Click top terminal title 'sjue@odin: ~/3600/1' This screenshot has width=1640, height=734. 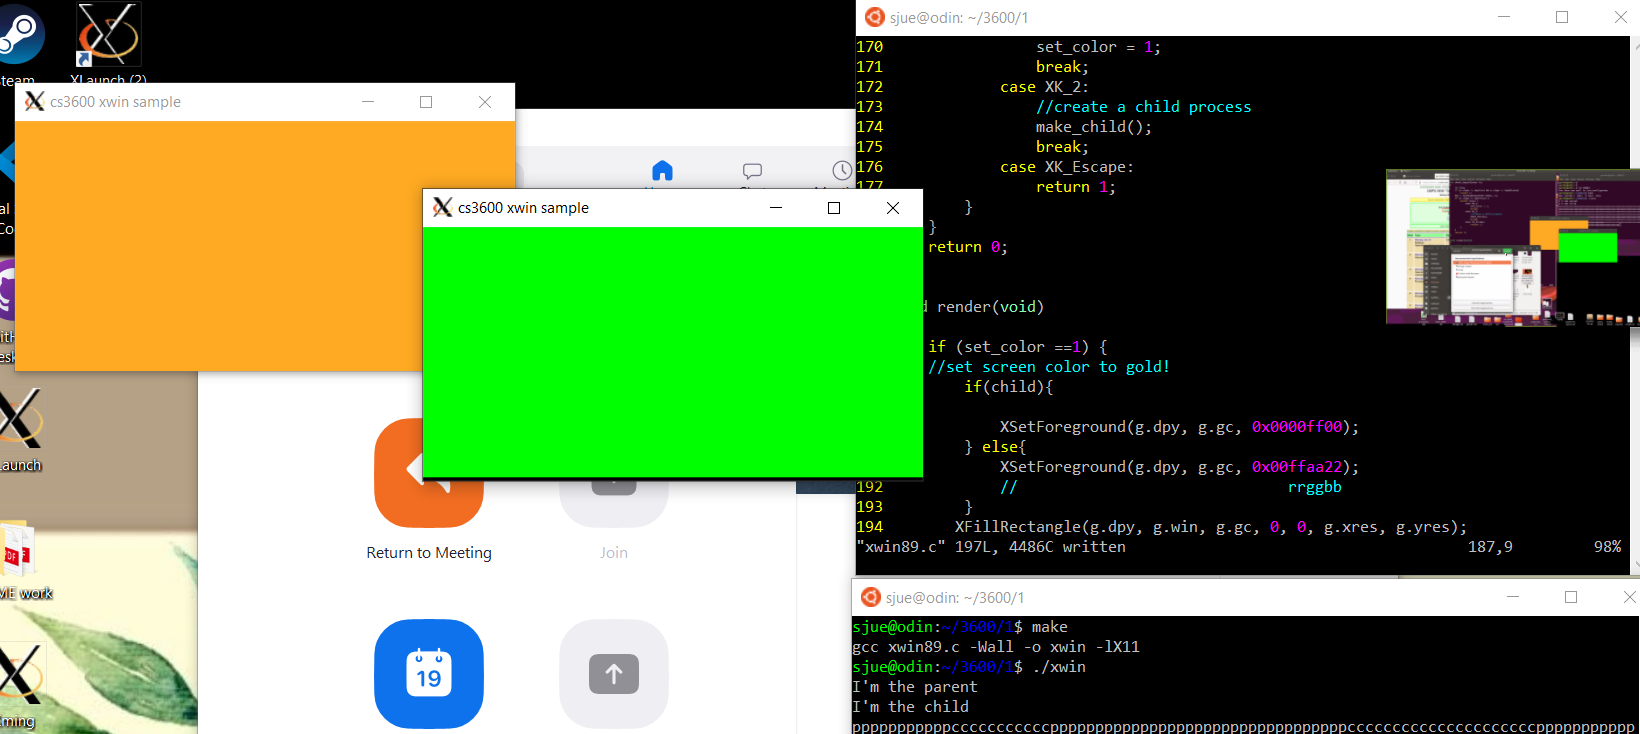tap(959, 18)
